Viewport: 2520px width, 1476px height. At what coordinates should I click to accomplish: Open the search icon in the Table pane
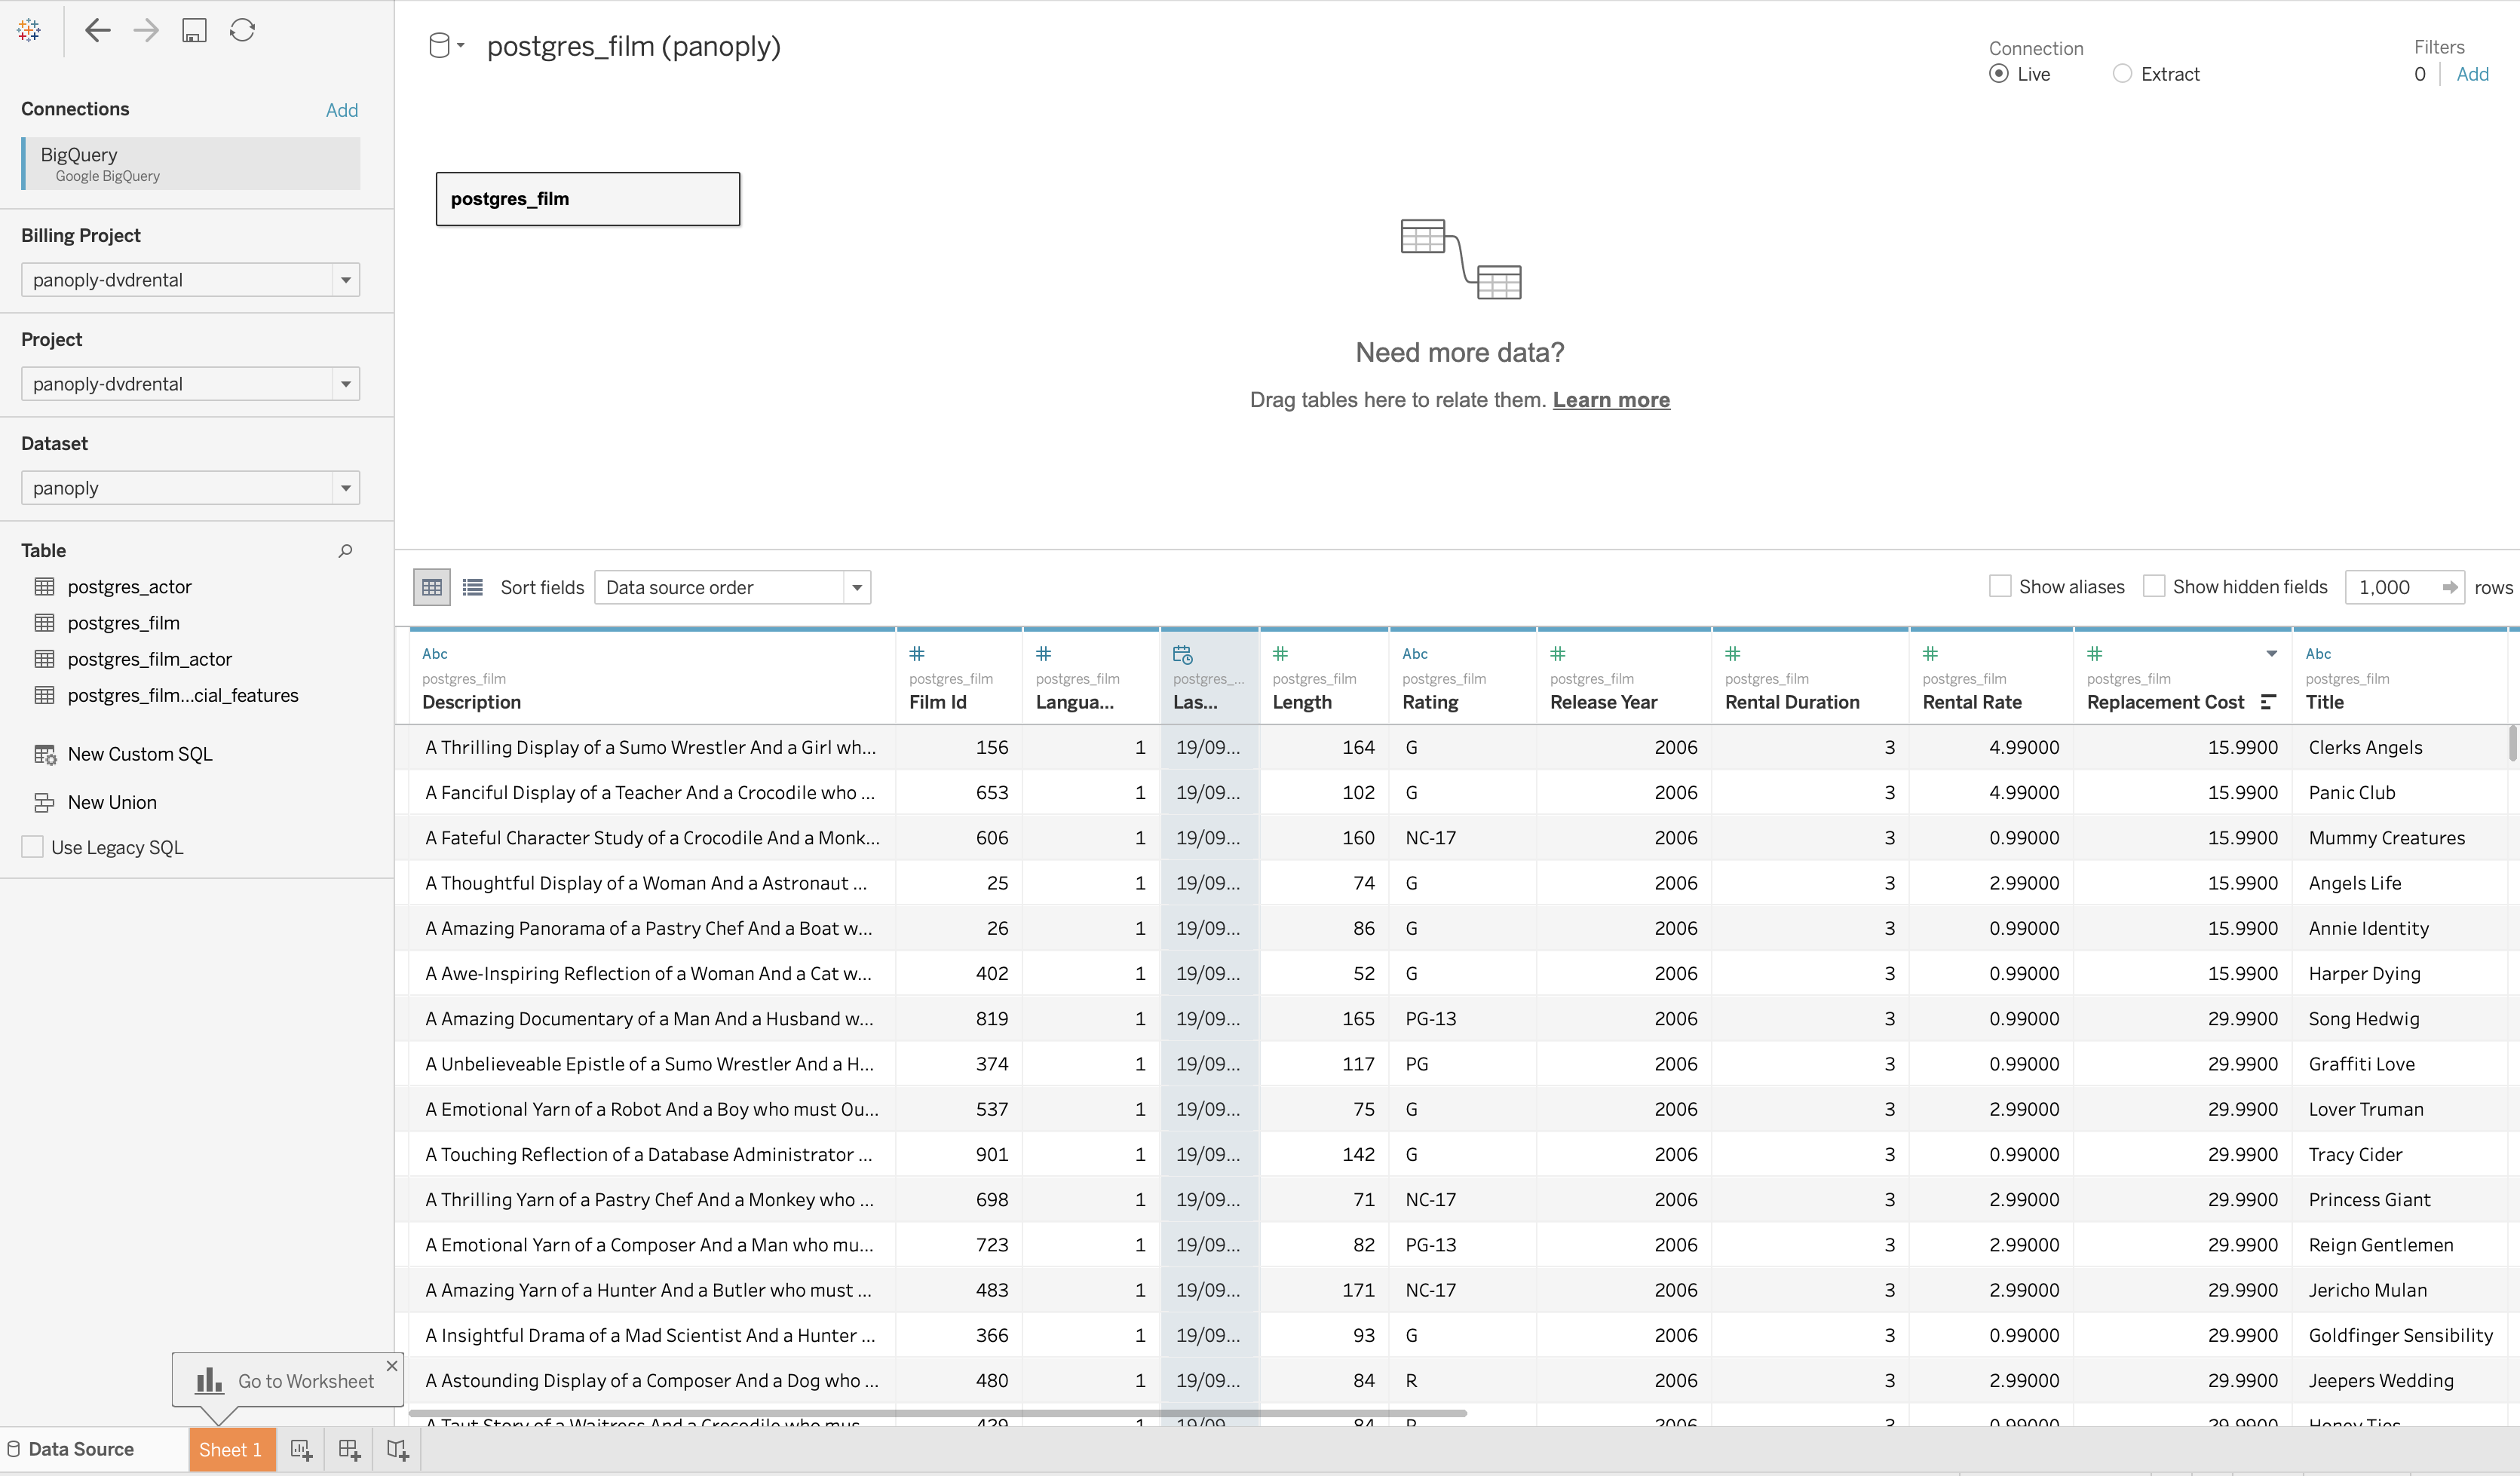(x=345, y=550)
